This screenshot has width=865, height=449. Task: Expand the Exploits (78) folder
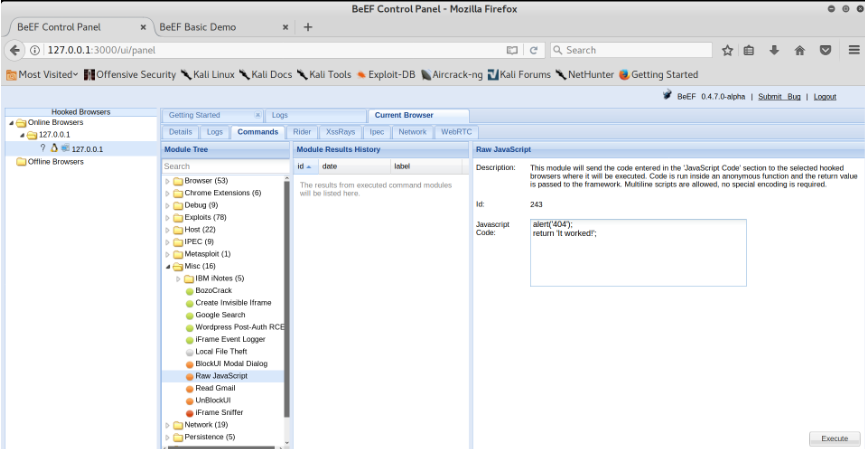pyautogui.click(x=168, y=217)
